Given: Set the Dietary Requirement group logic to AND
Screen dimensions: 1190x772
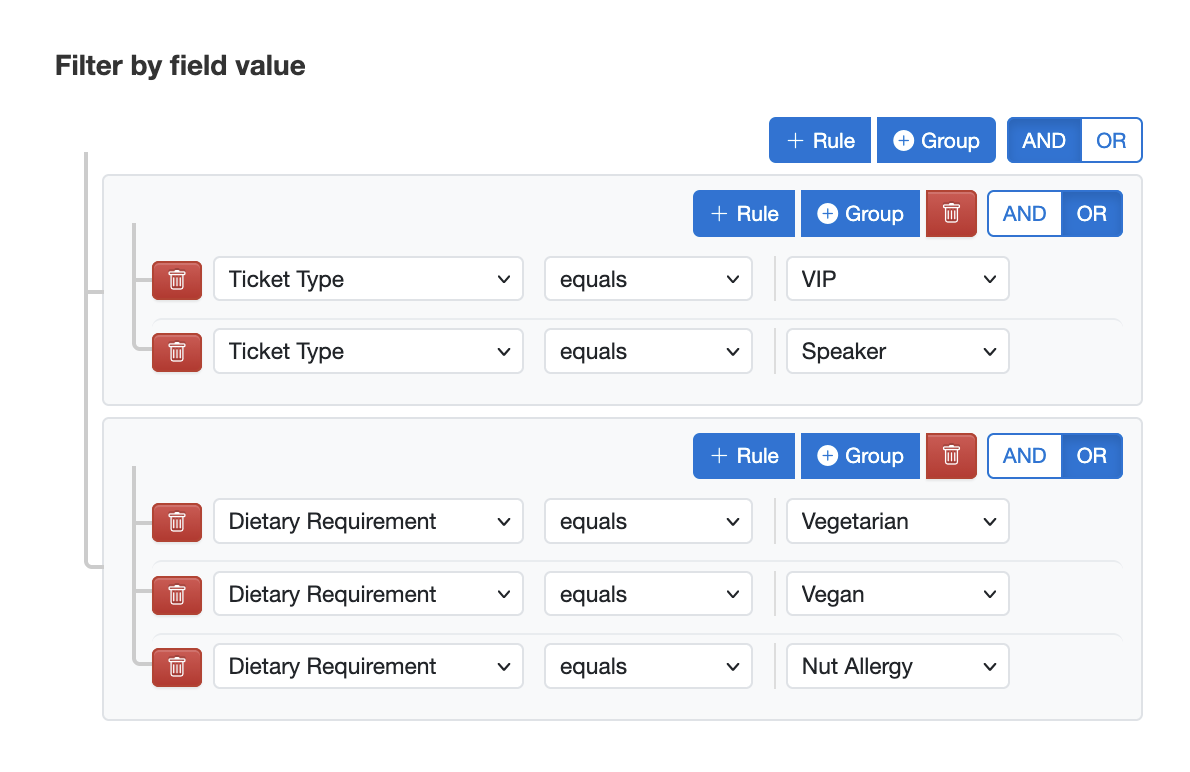Looking at the screenshot, I should pyautogui.click(x=1024, y=456).
